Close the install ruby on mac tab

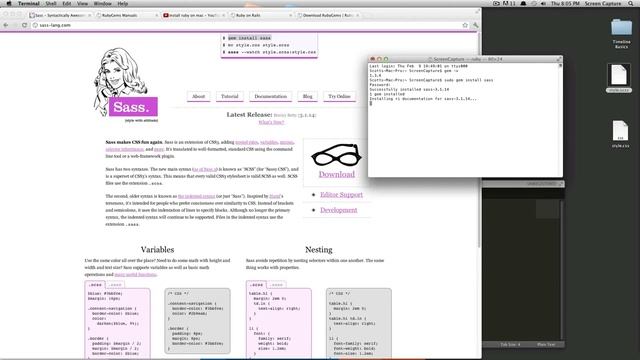pos(223,16)
